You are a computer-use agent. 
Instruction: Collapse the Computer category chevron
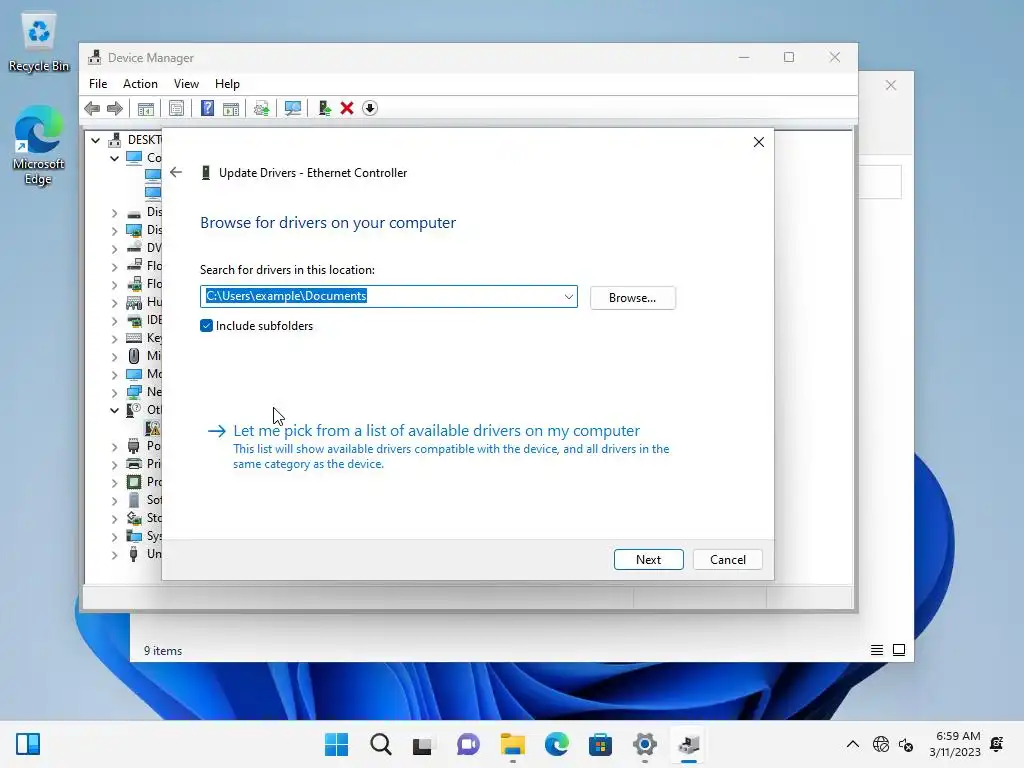114,158
